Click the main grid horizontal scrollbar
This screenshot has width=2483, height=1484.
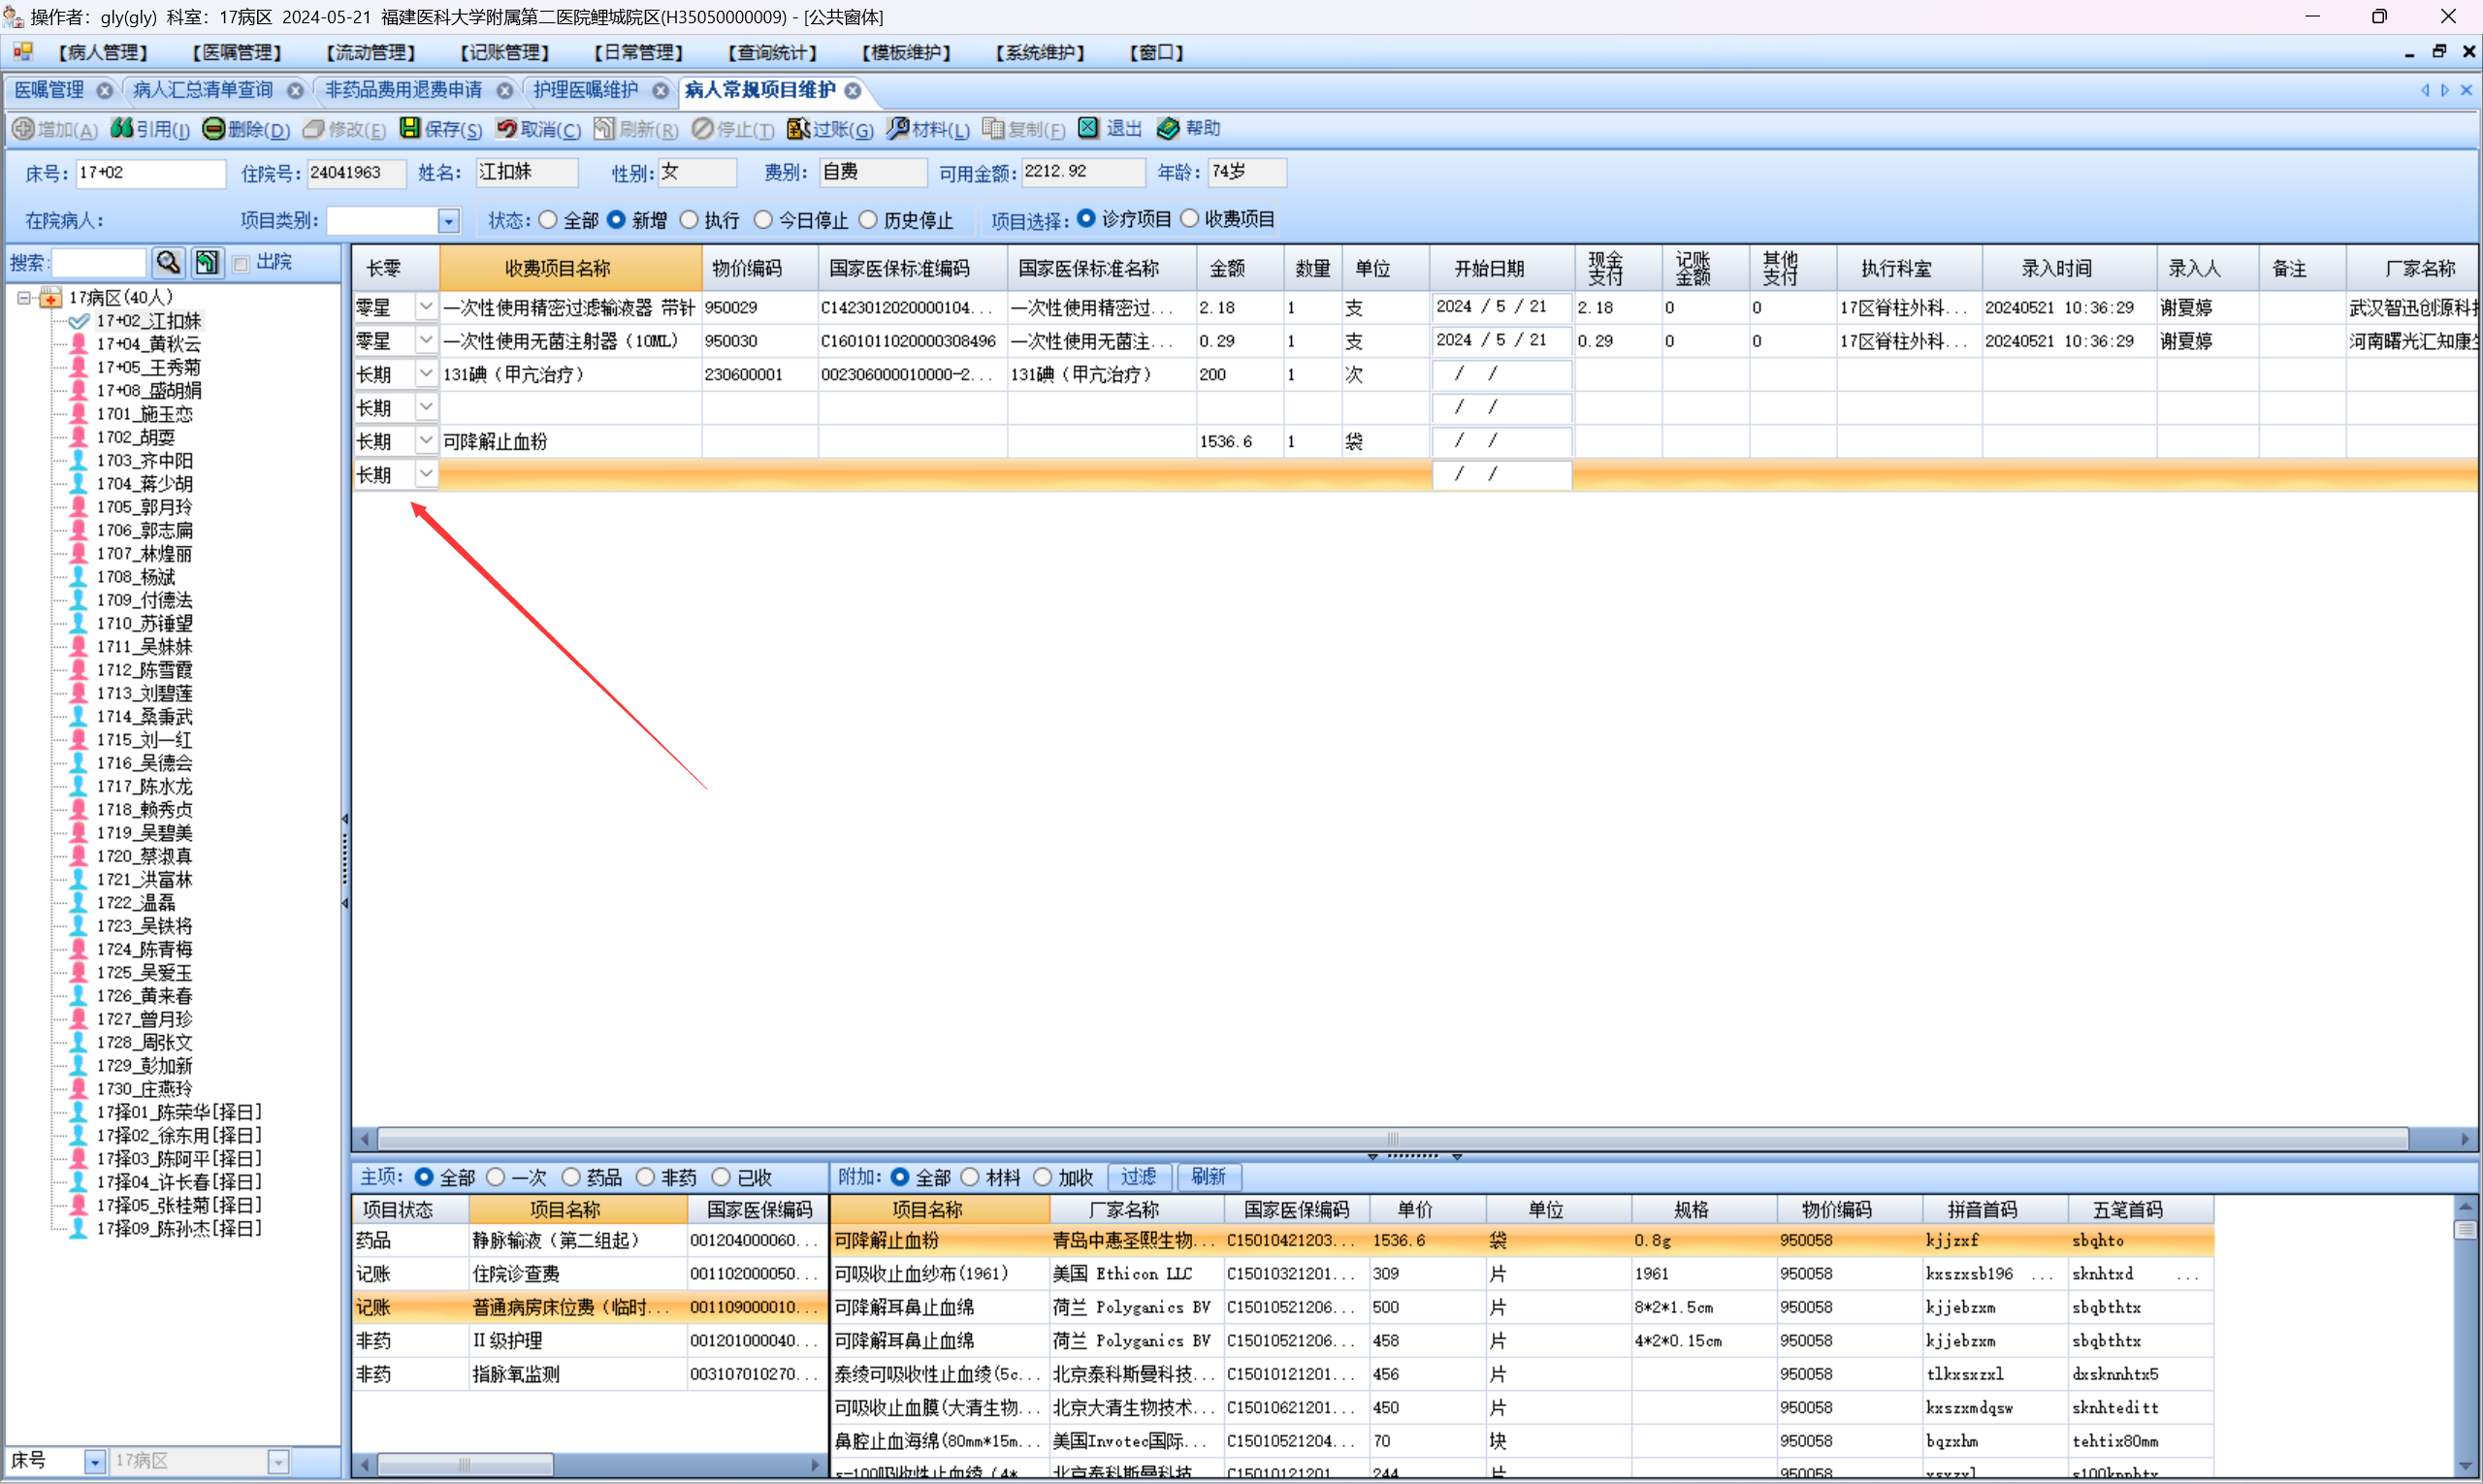(1392, 1139)
